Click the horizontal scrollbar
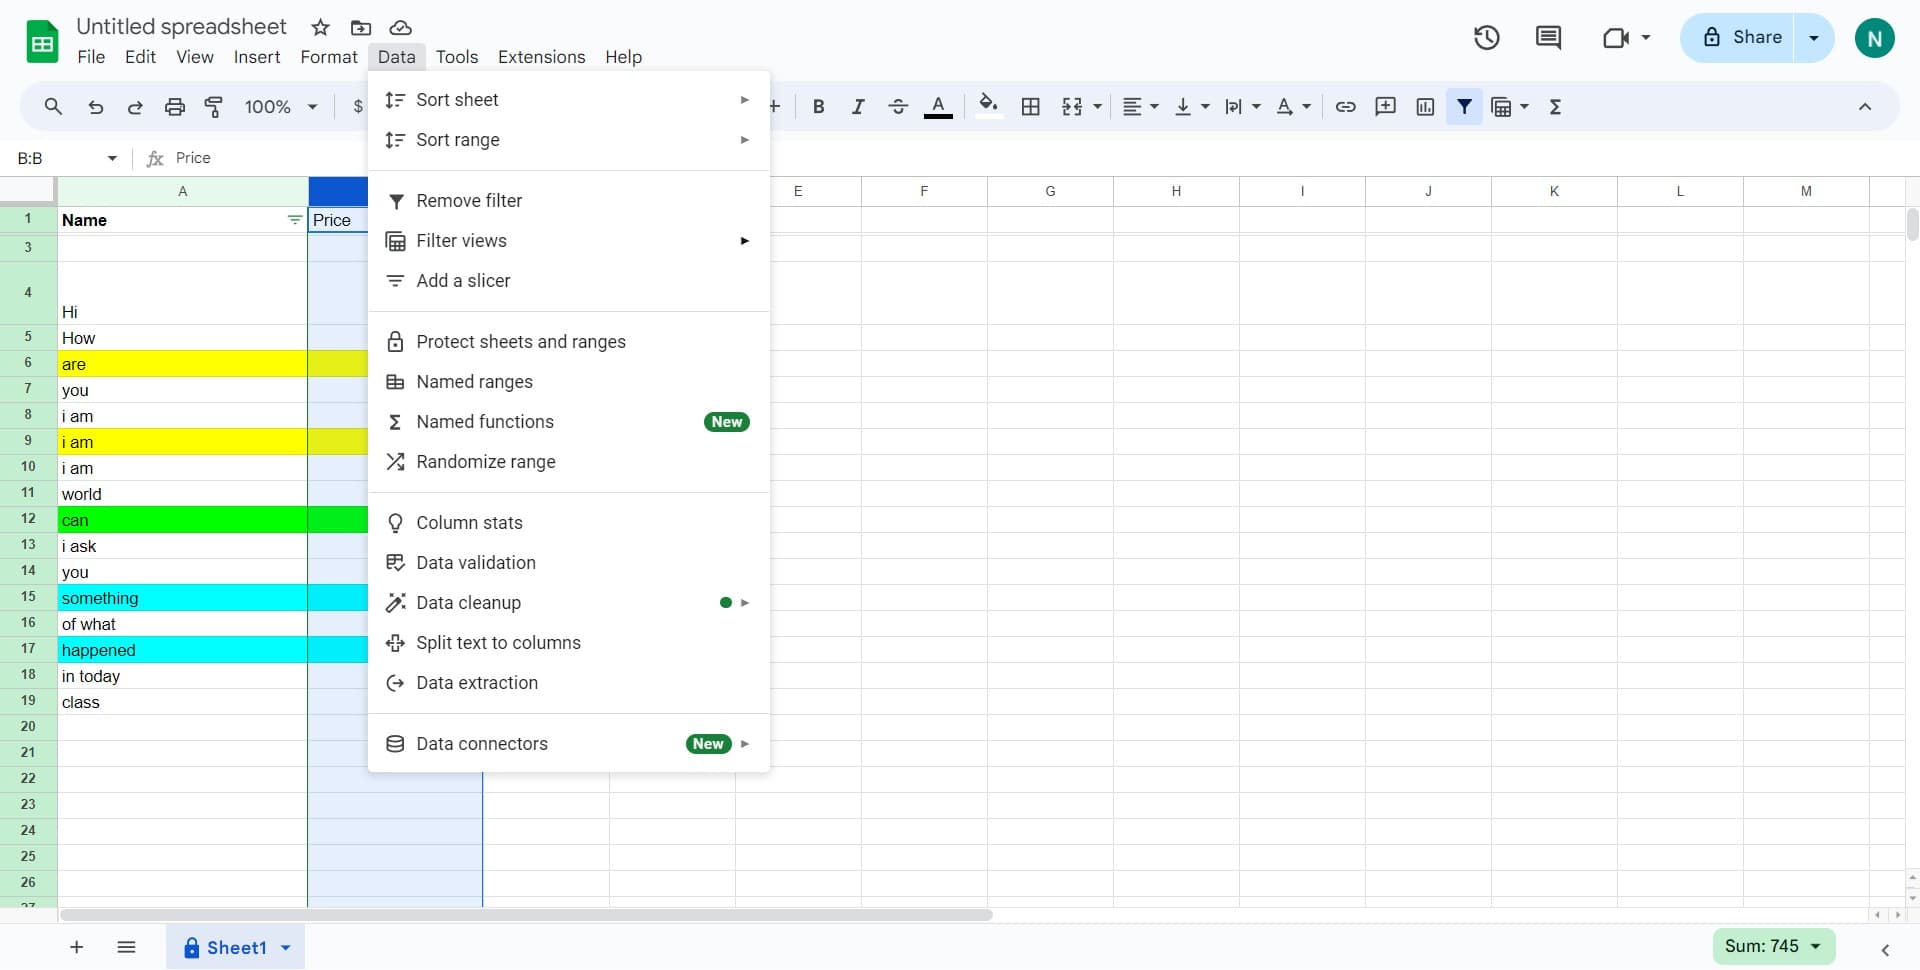Image resolution: width=1920 pixels, height=970 pixels. [x=525, y=914]
